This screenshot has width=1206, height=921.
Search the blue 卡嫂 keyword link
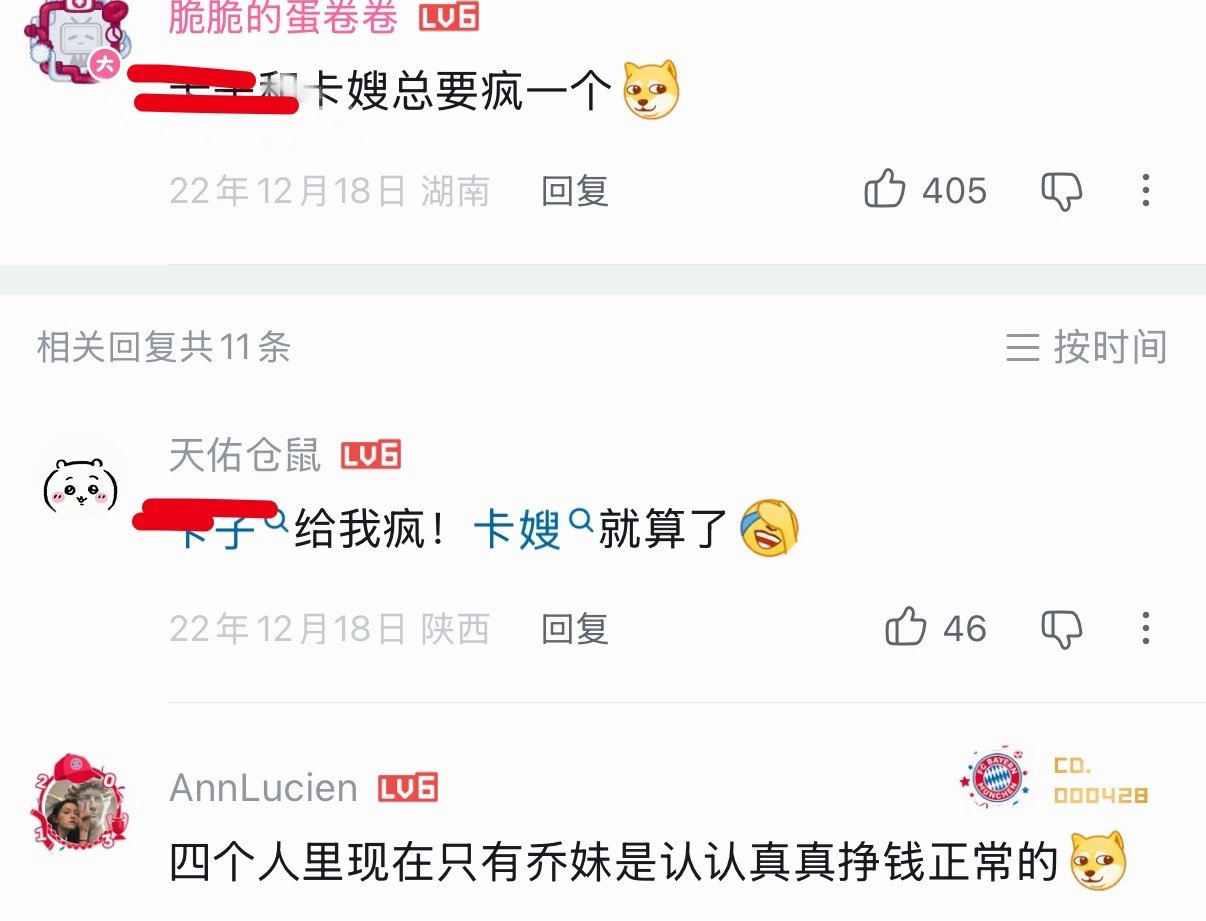tap(532, 529)
